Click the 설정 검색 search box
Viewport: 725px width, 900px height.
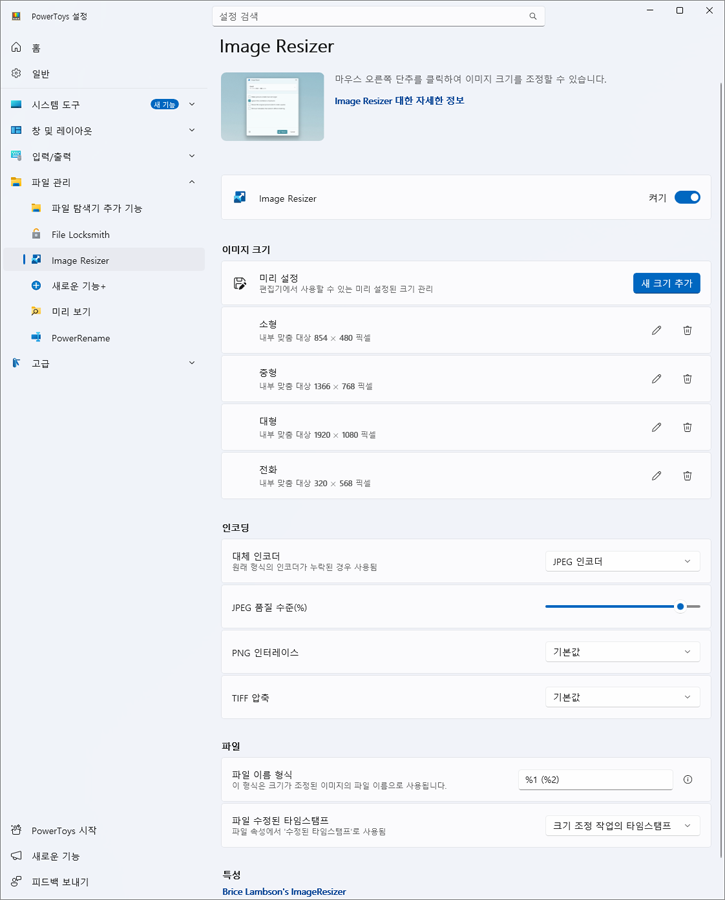(378, 16)
